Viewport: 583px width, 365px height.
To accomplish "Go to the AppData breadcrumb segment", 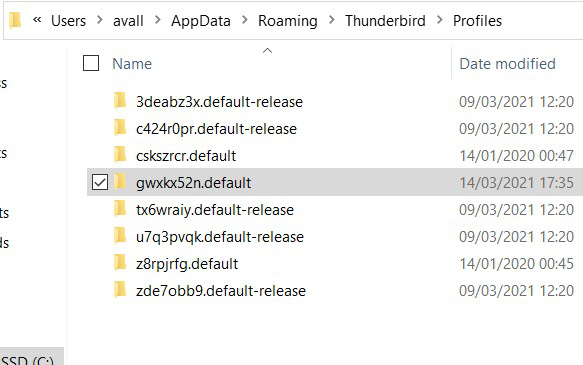I will tap(201, 21).
